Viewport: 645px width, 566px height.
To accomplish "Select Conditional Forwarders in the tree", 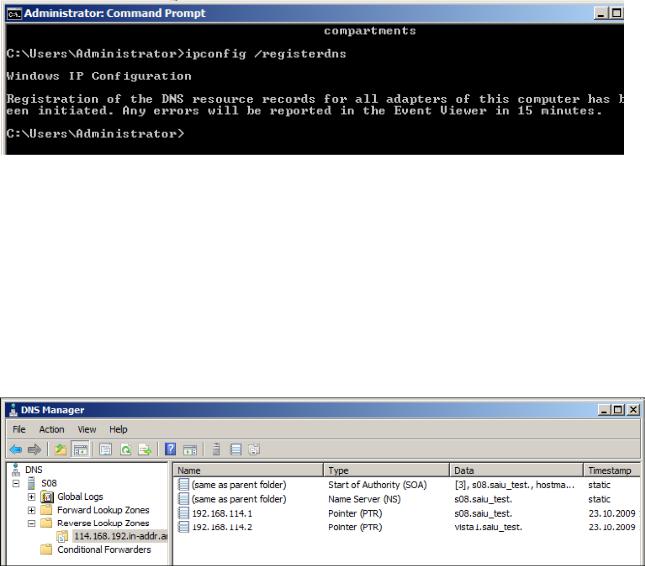I will click(104, 550).
